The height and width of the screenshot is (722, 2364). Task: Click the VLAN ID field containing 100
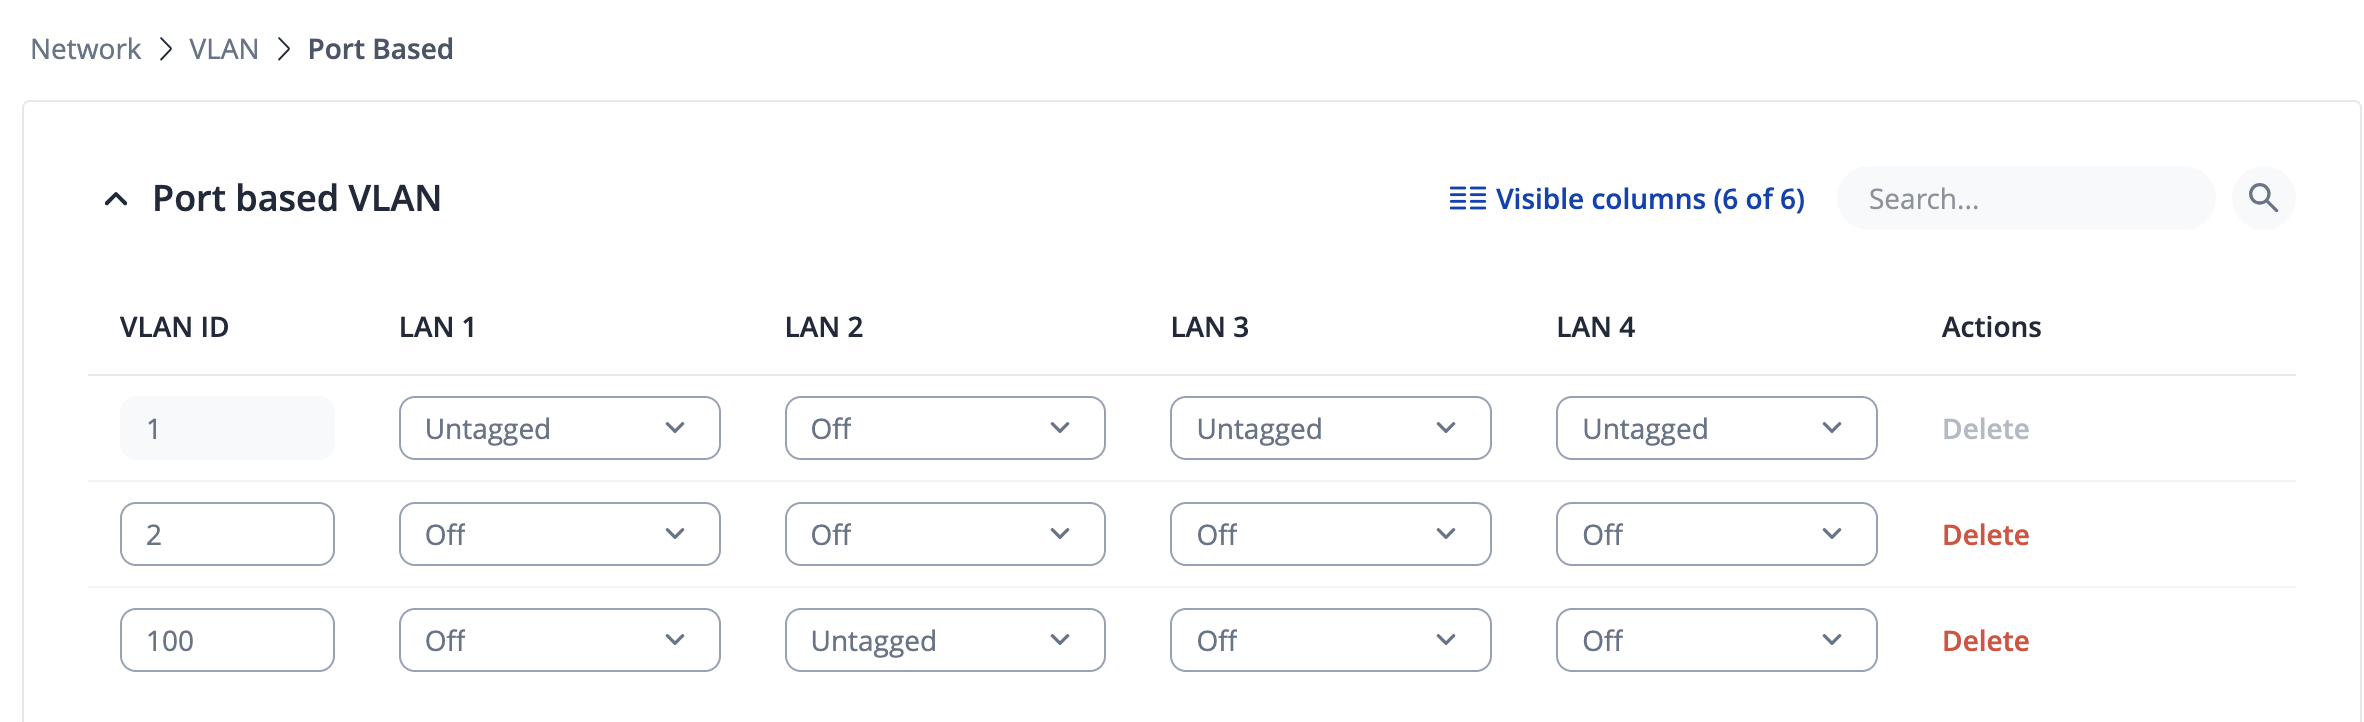(x=227, y=640)
